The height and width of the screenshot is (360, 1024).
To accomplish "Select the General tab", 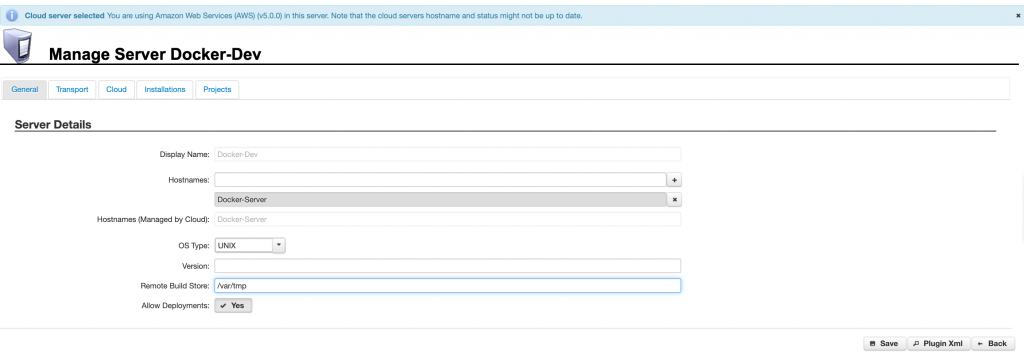I will click(x=25, y=90).
